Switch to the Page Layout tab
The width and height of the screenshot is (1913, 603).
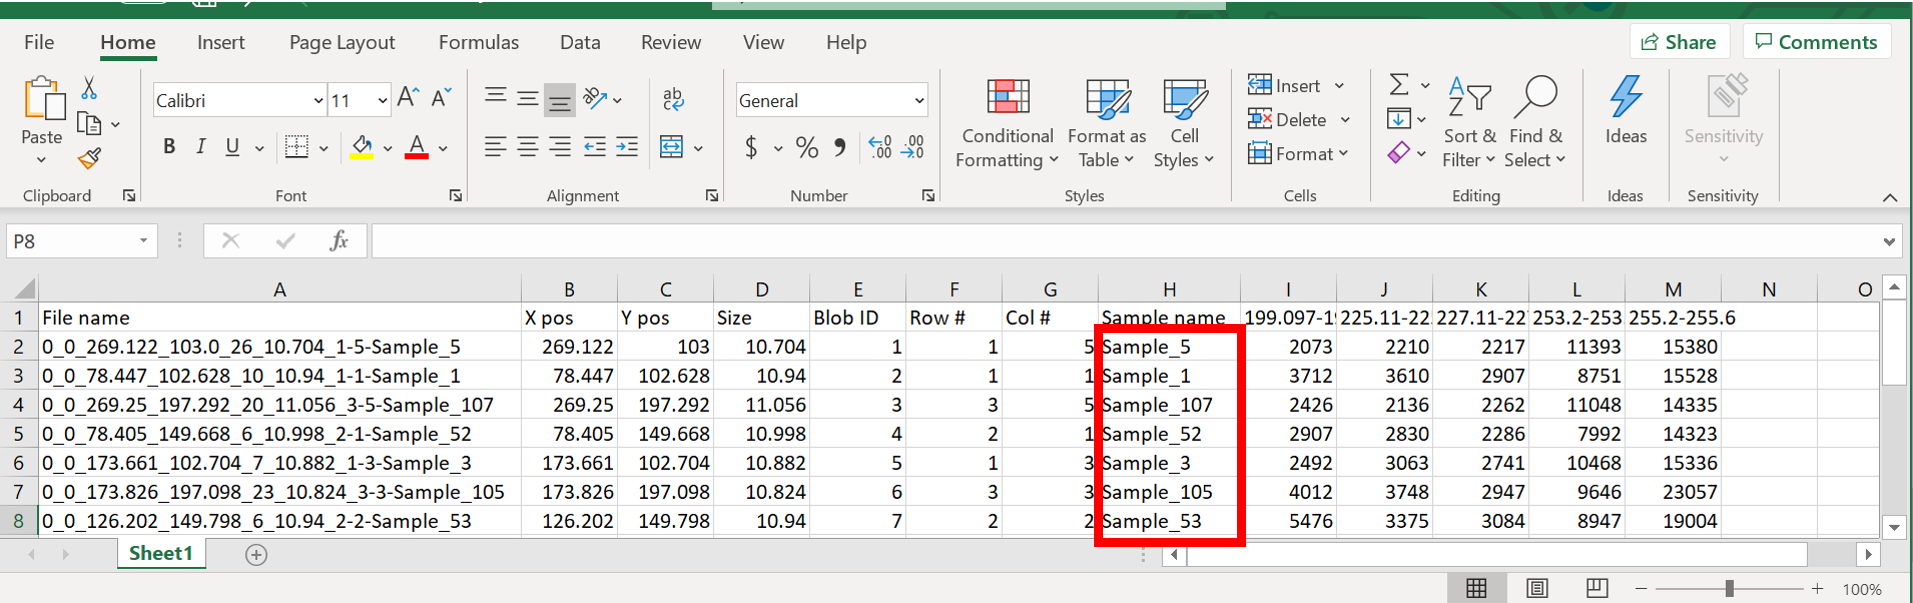(342, 42)
